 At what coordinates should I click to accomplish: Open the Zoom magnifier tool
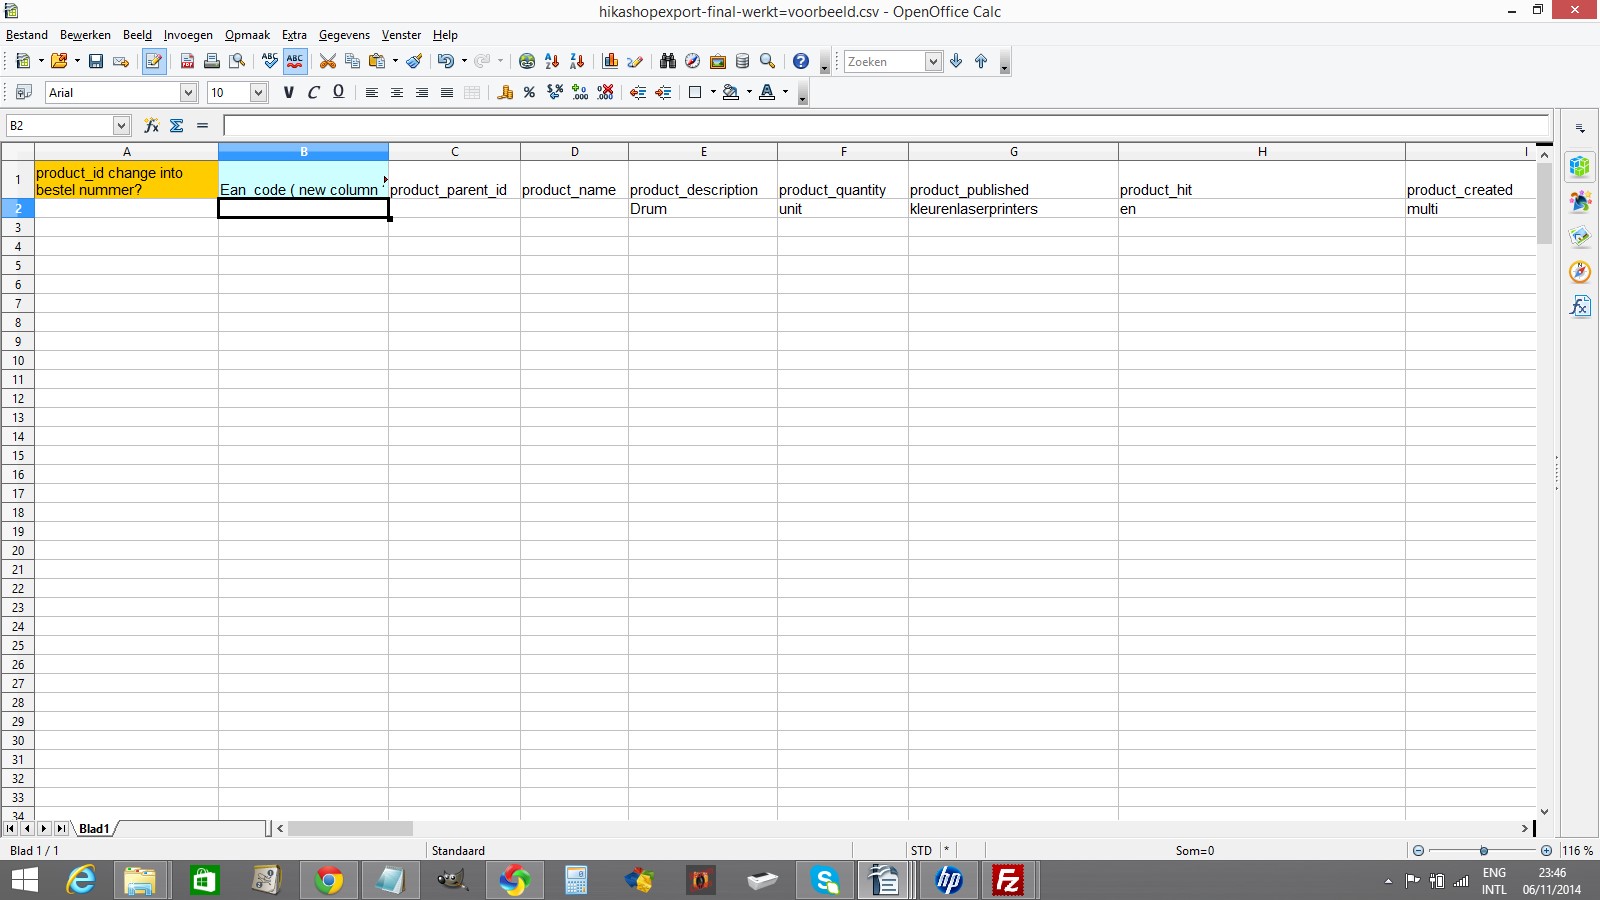(767, 61)
